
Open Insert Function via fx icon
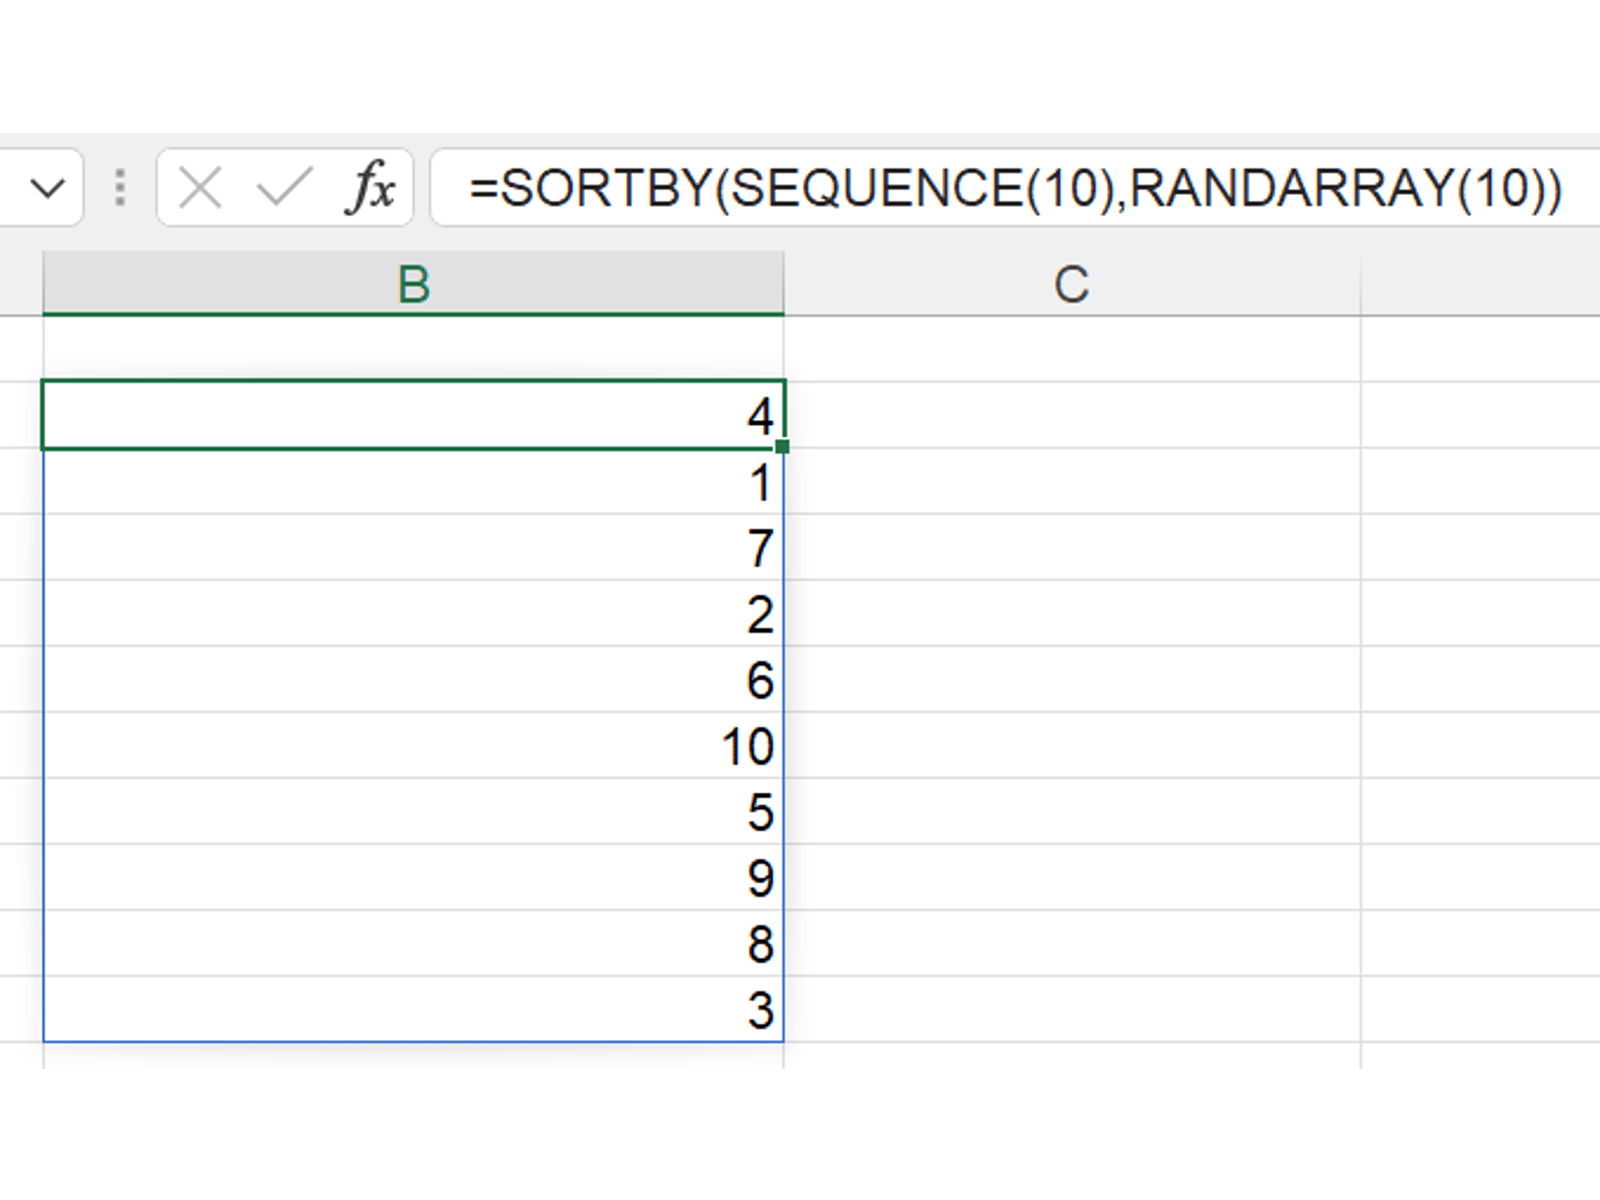click(371, 188)
